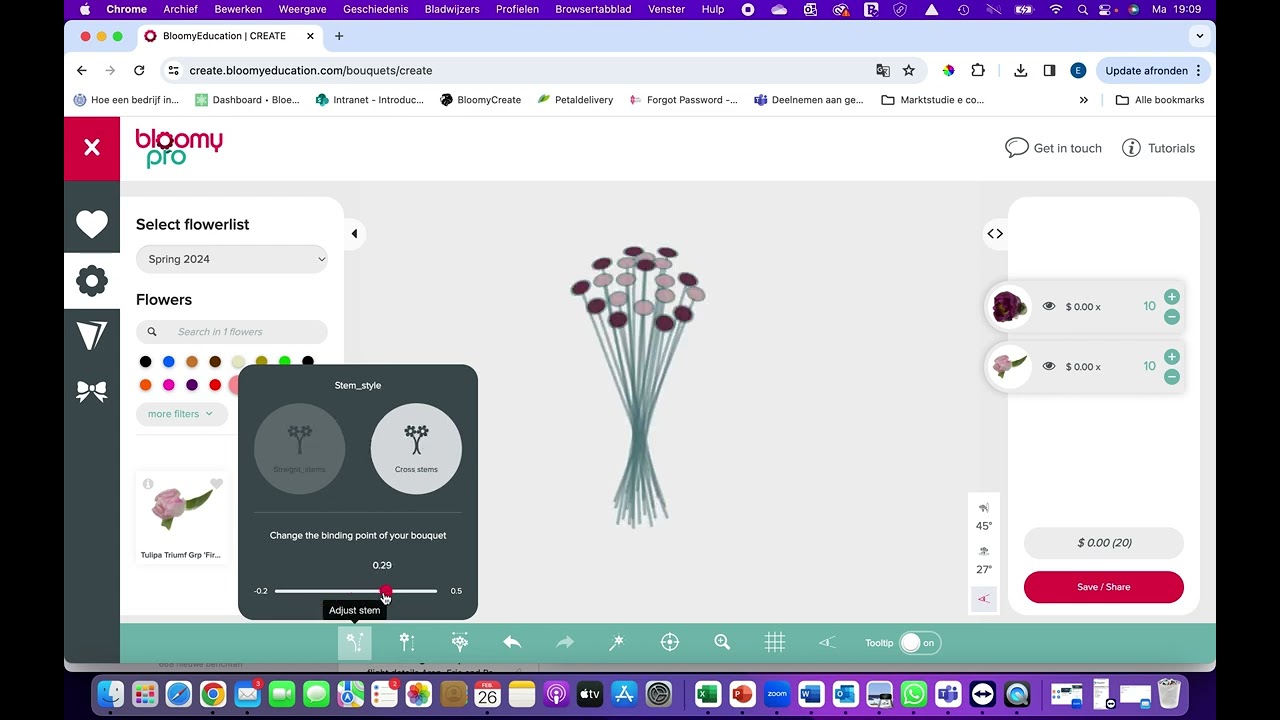Click the 27° vertical angle control
This screenshot has width=1280, height=720.
984,560
